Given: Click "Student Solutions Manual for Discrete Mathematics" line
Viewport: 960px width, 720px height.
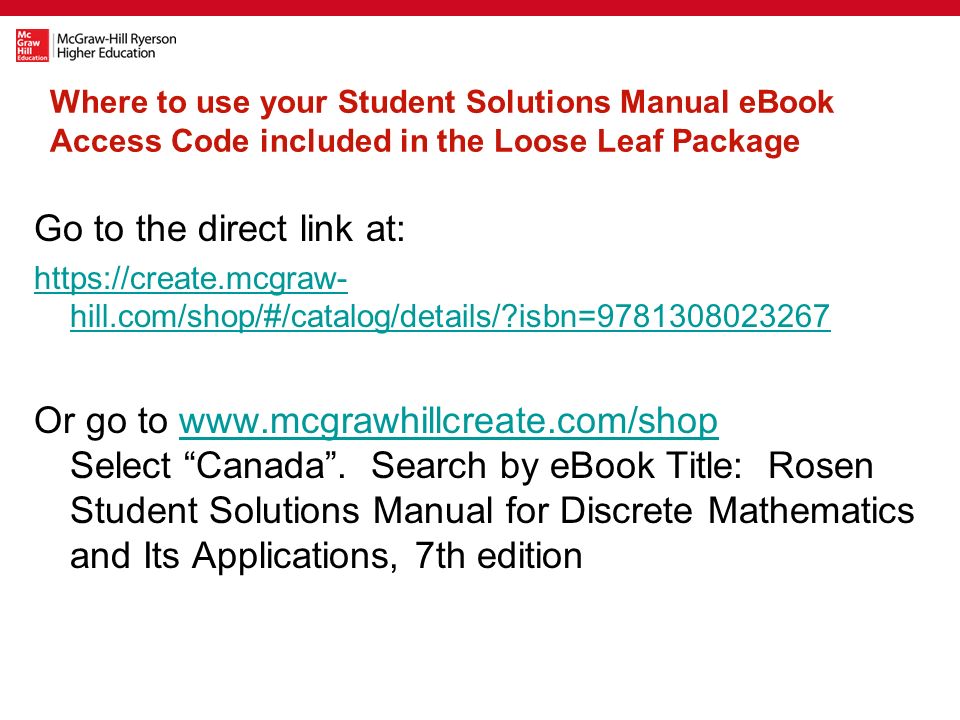Looking at the screenshot, I should tap(492, 511).
